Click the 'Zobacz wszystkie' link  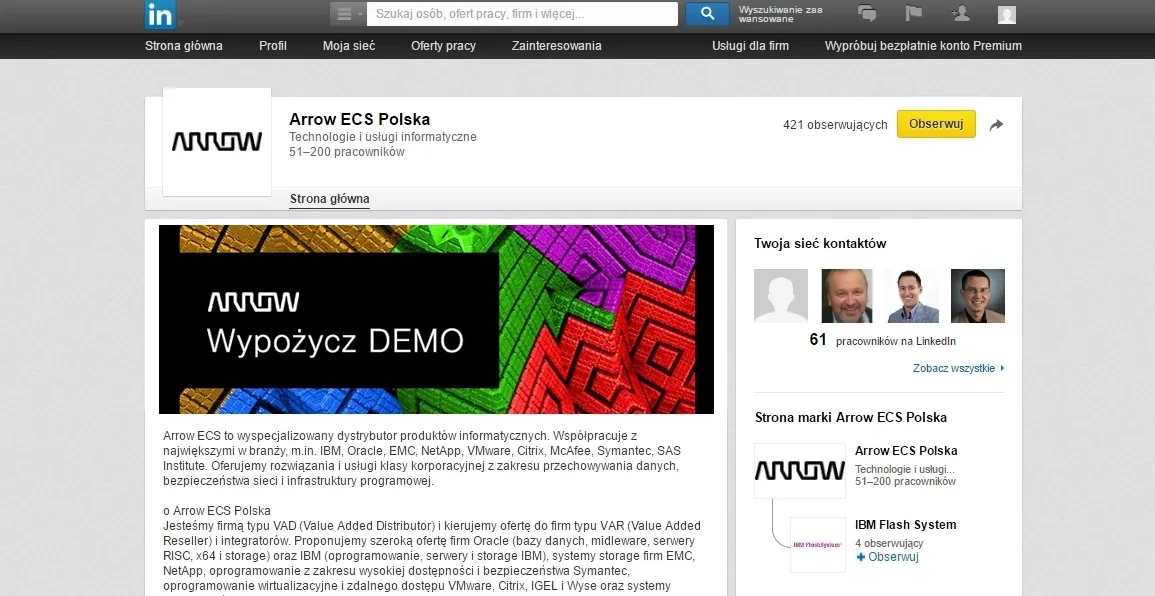coord(958,368)
